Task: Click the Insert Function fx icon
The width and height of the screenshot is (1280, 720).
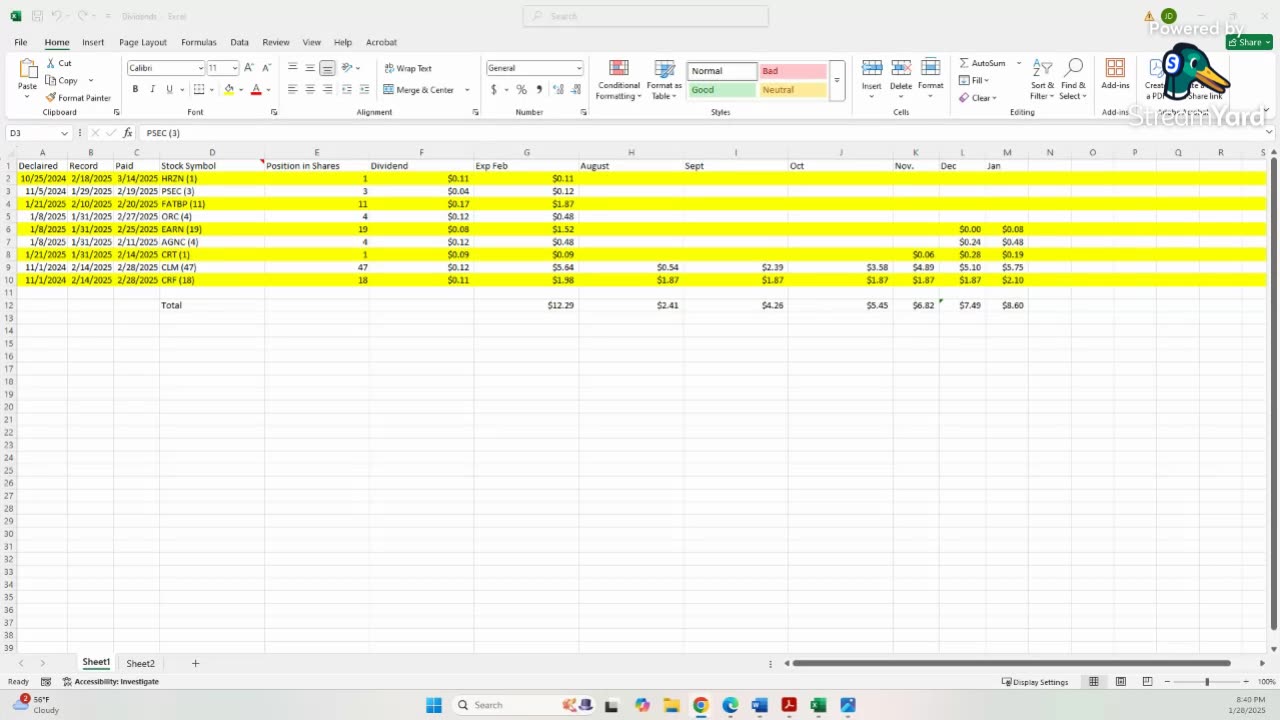Action: click(x=127, y=133)
